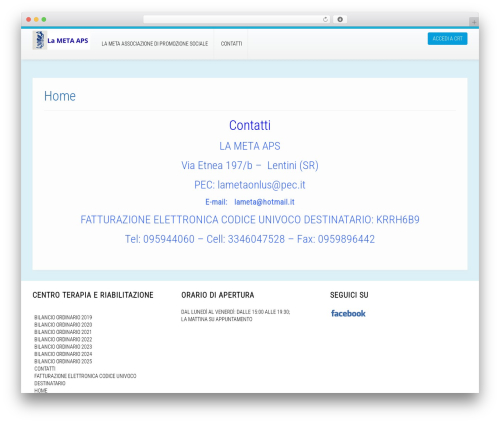Open Bilancio Ordinario 2021 link
Screen dimensions: 500x423
pos(63,332)
